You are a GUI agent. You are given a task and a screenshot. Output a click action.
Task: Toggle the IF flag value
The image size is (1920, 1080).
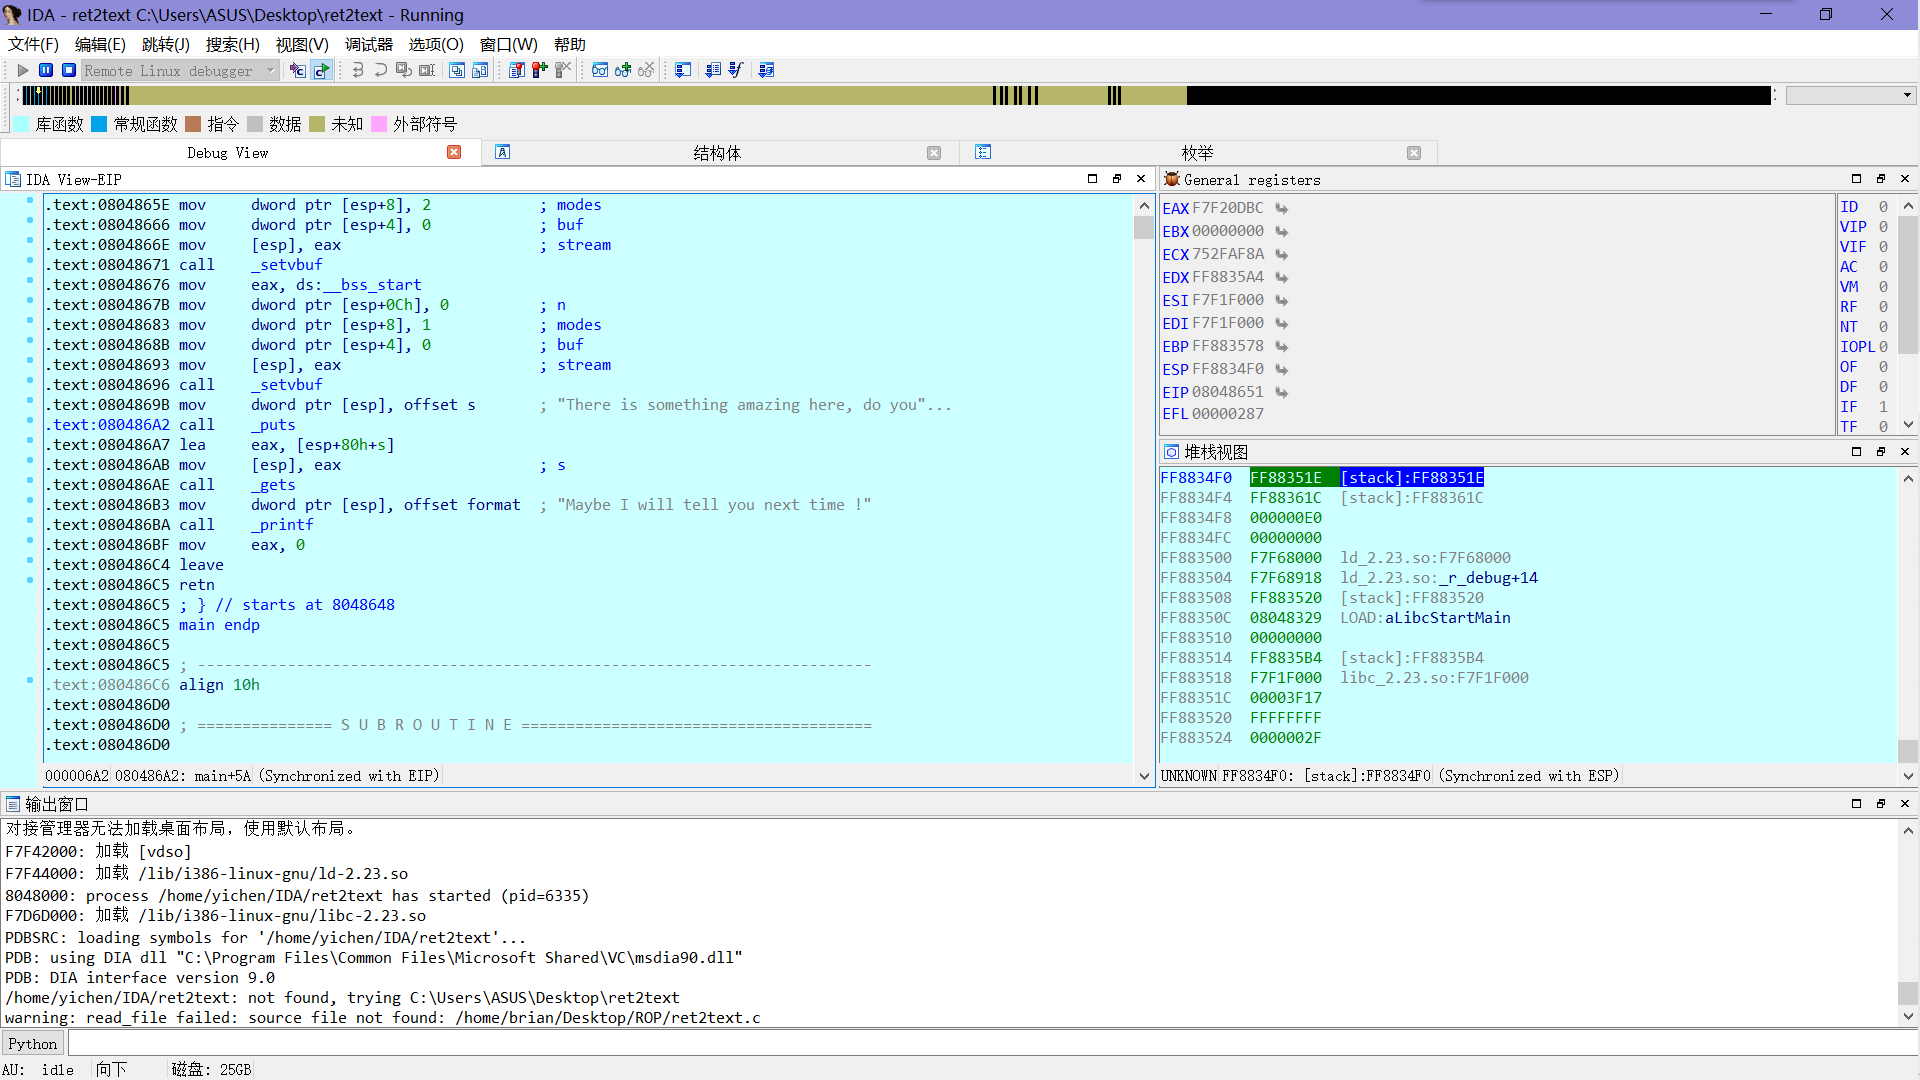click(1883, 407)
